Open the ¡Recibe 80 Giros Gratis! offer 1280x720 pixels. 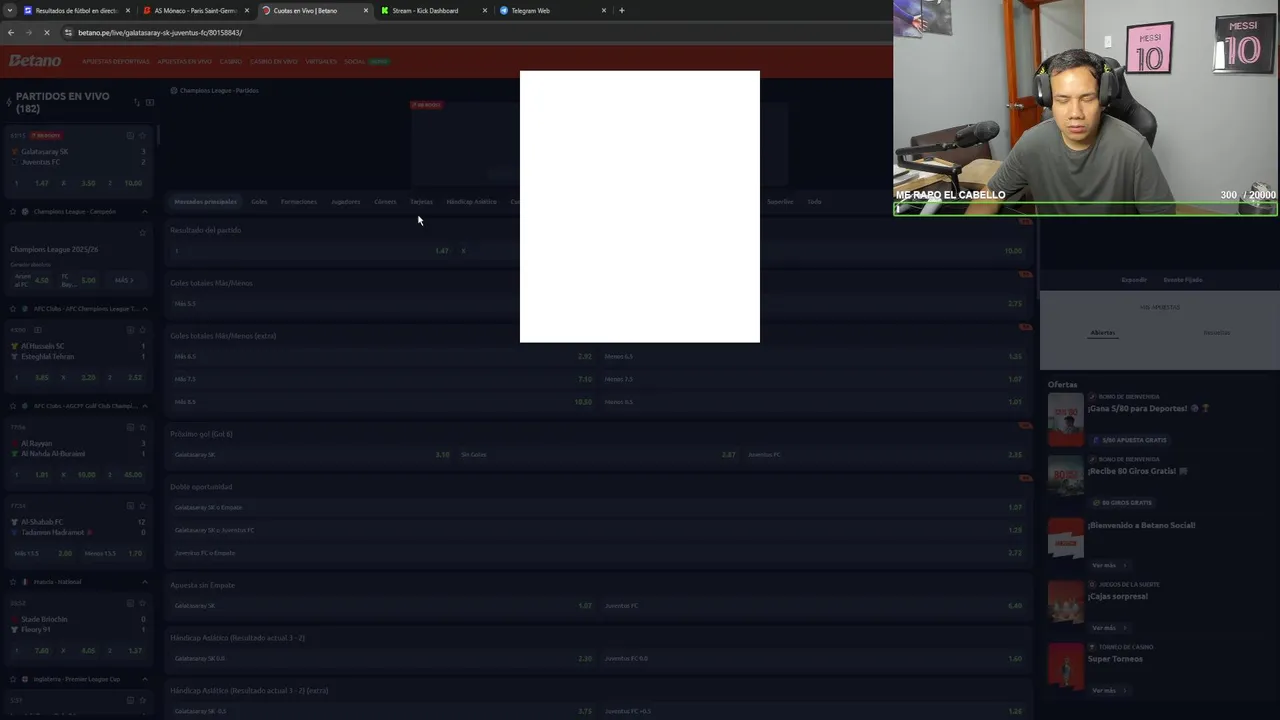click(1138, 471)
